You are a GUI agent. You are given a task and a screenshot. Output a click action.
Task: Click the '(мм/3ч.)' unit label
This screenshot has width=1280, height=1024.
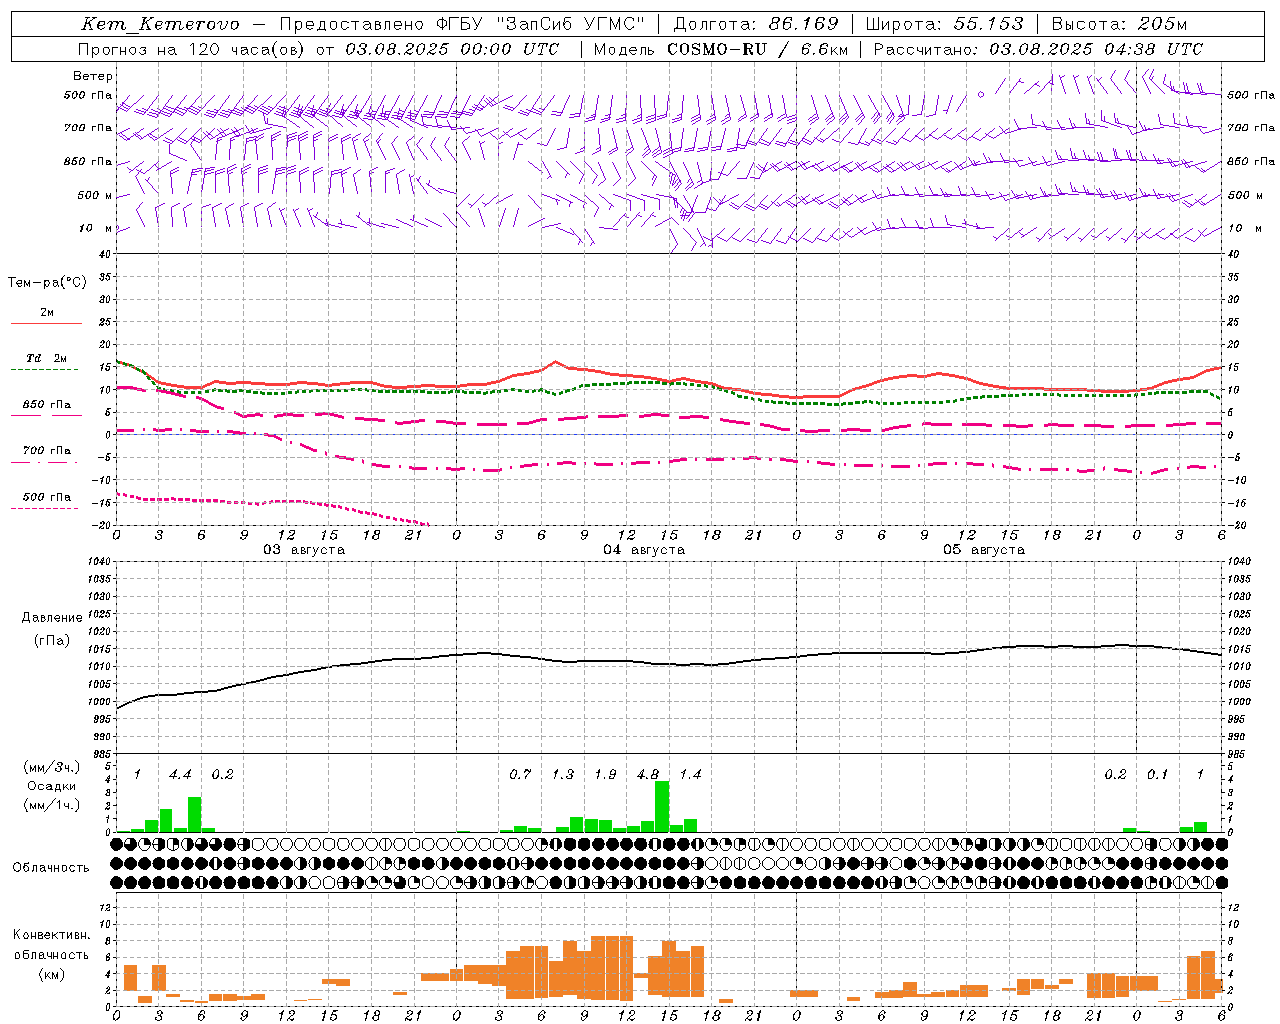coord(52,767)
